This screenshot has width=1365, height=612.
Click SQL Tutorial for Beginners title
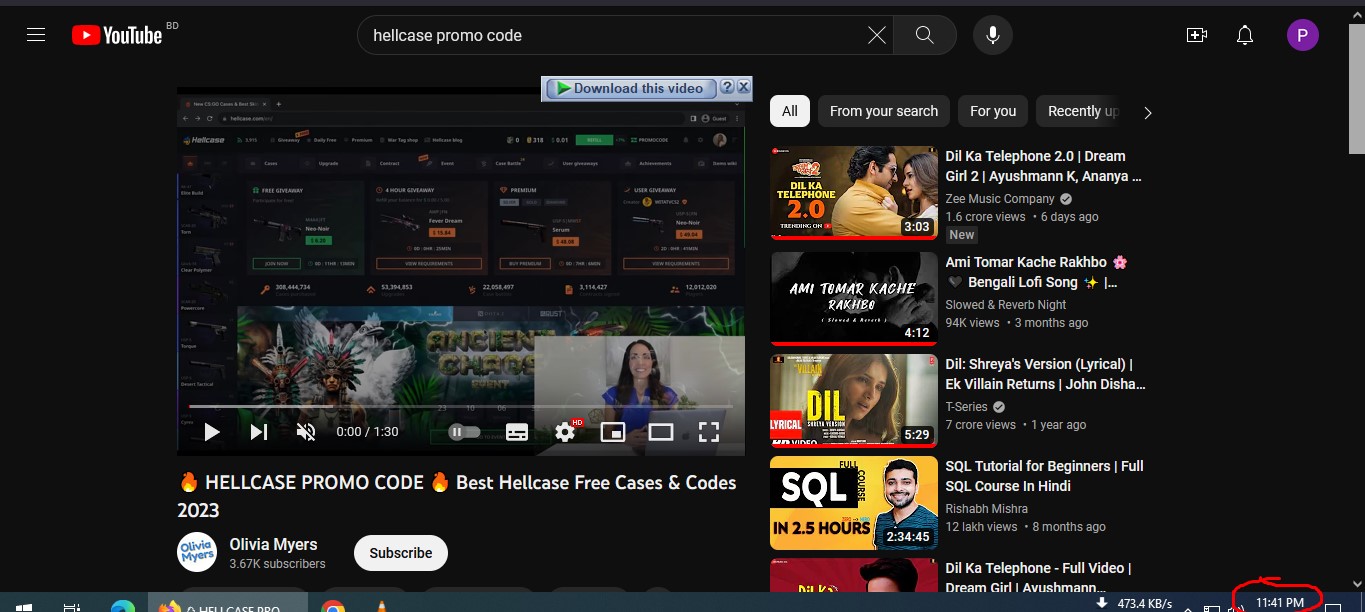click(1045, 476)
